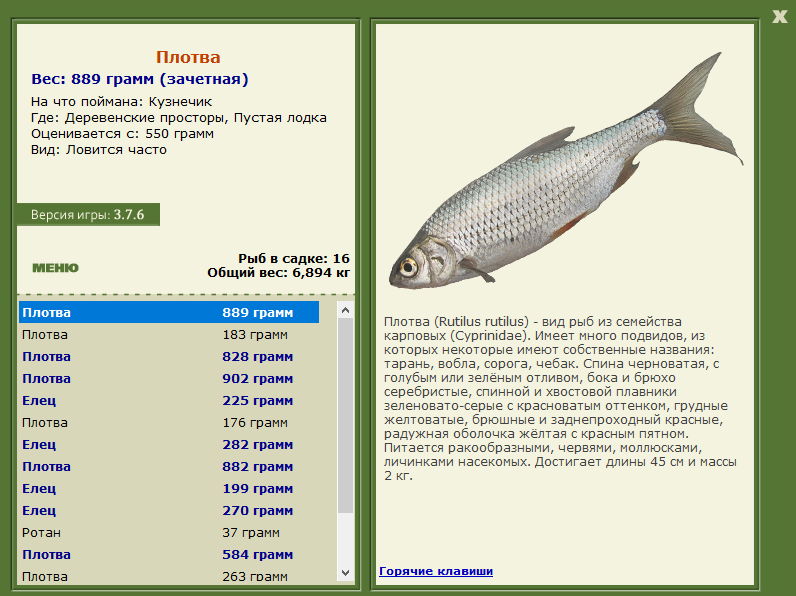Click the fish list scrollbar thumb
Screen dimensions: 796x596
tap(346, 415)
